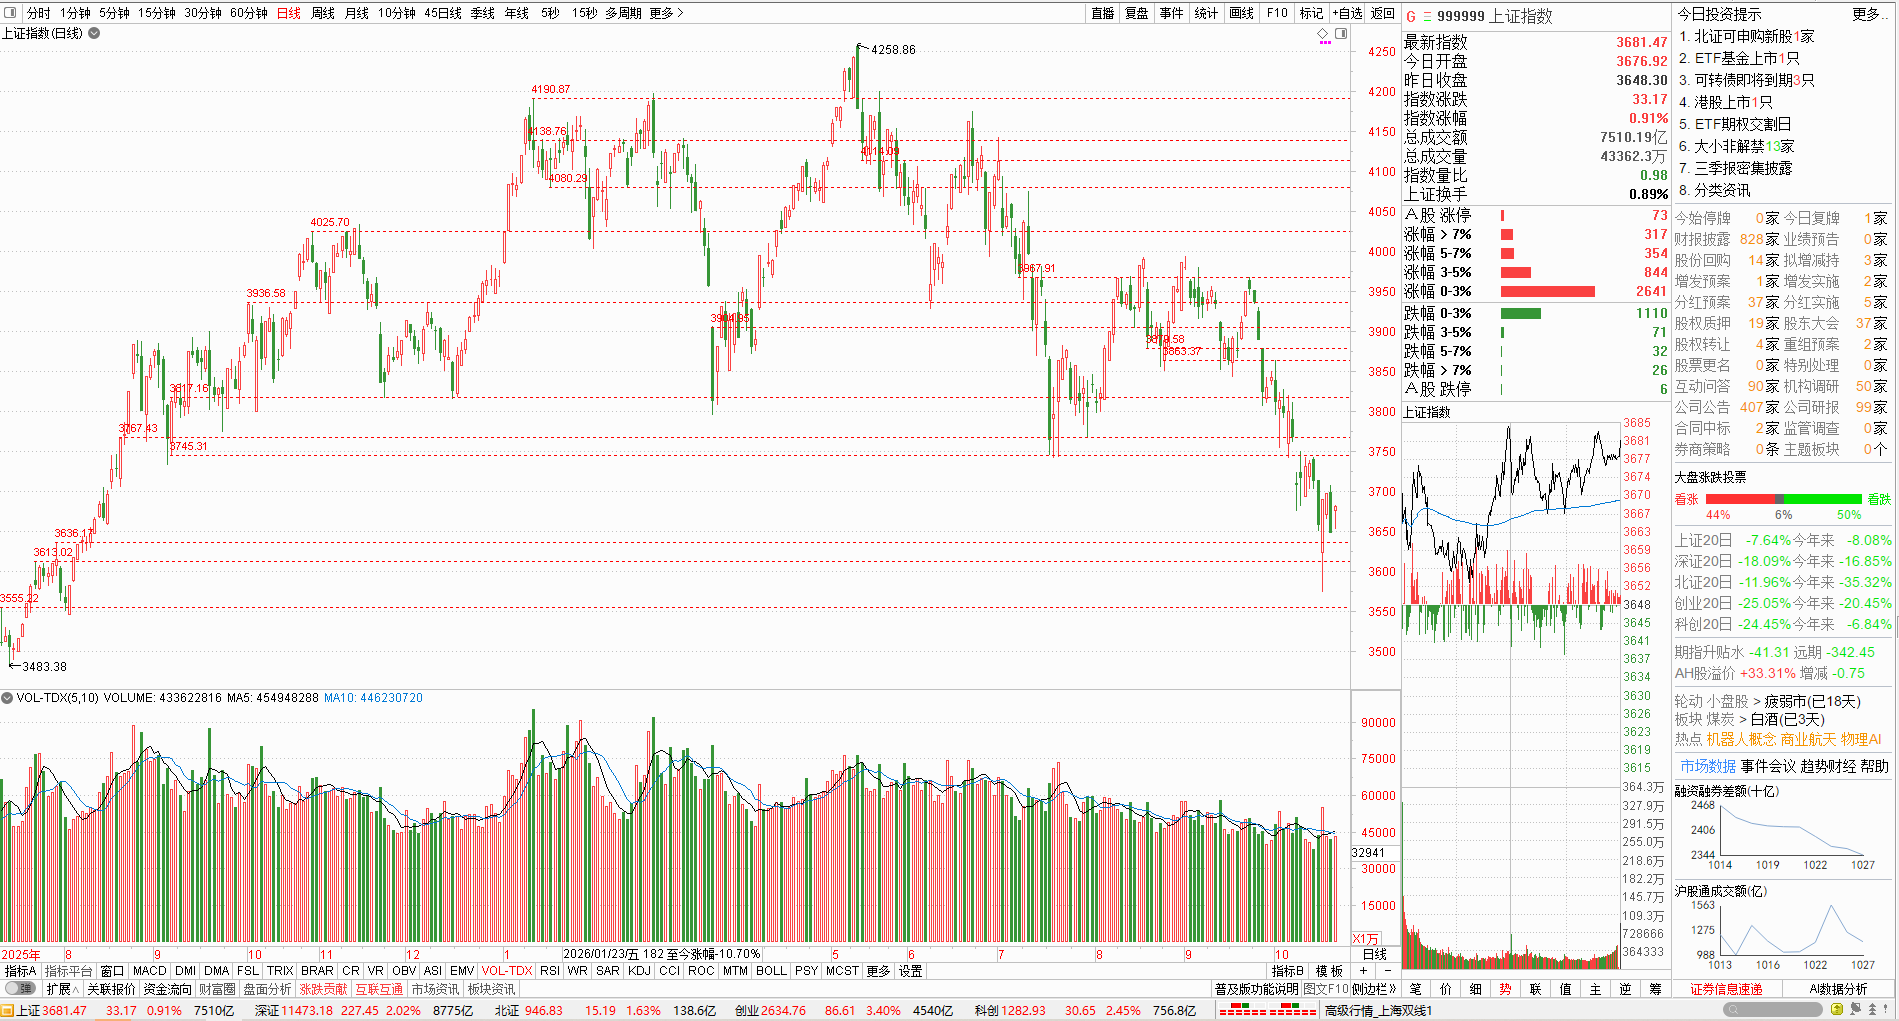Open the 模板 template menu
The height and width of the screenshot is (1021, 1899).
coord(1329,971)
